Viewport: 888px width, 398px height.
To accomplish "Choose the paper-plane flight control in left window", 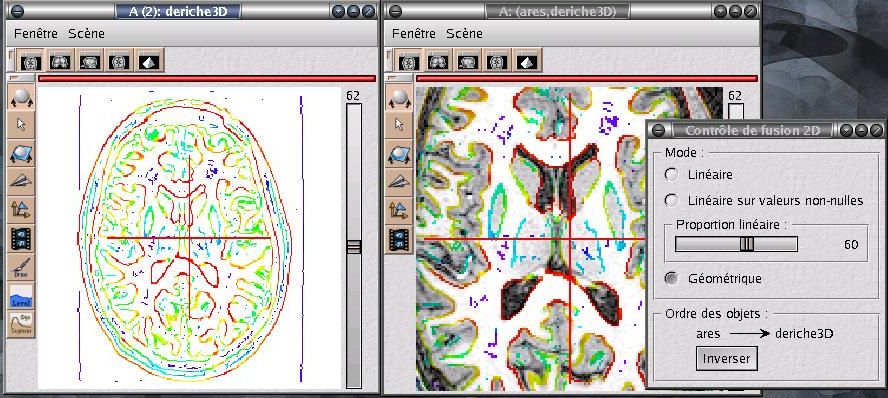I will click(22, 182).
